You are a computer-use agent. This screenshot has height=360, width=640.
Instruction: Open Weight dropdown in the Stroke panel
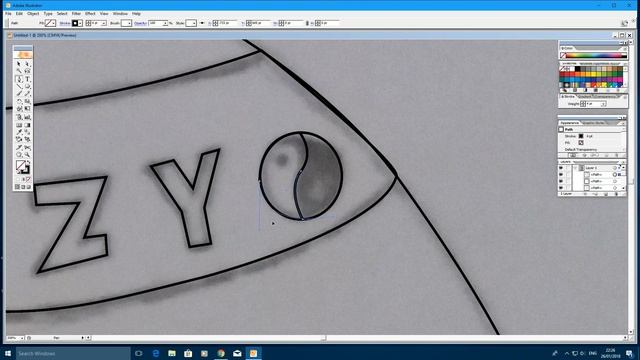pyautogui.click(x=603, y=104)
